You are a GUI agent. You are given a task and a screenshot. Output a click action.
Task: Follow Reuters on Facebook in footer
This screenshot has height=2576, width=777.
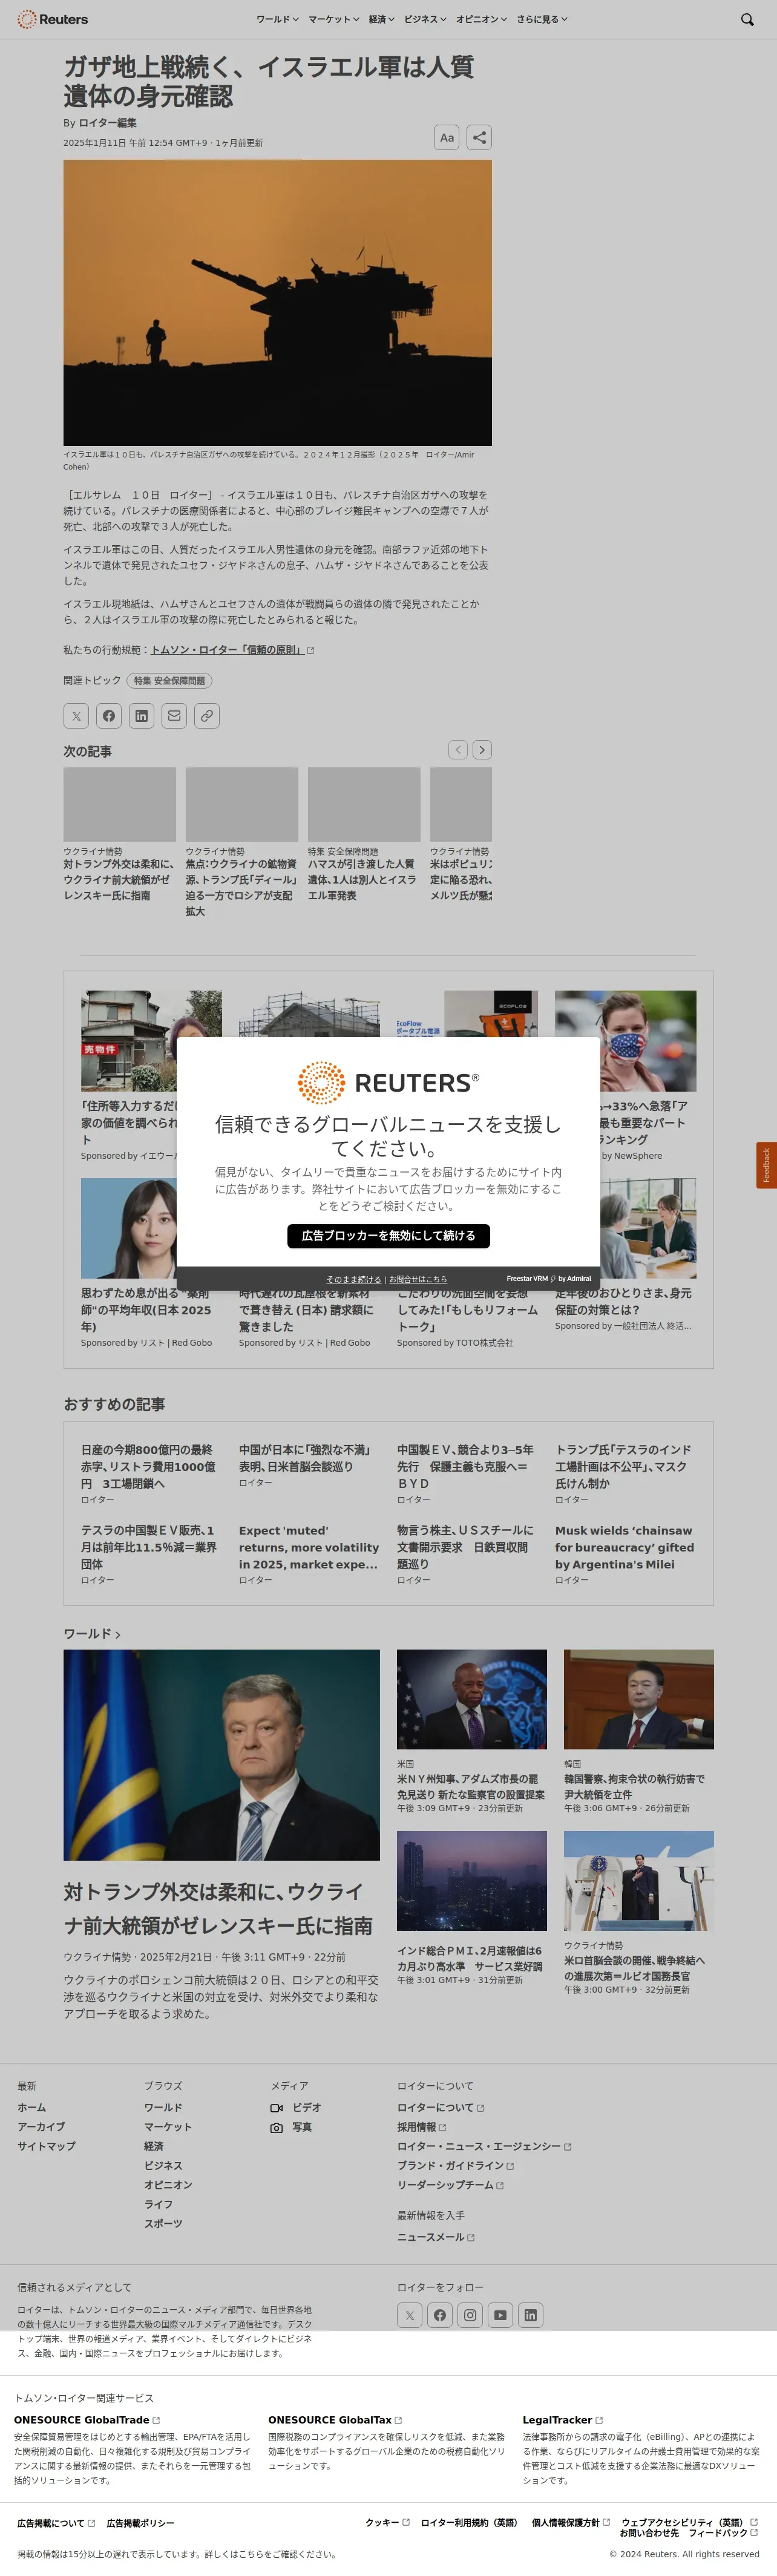[x=440, y=2315]
